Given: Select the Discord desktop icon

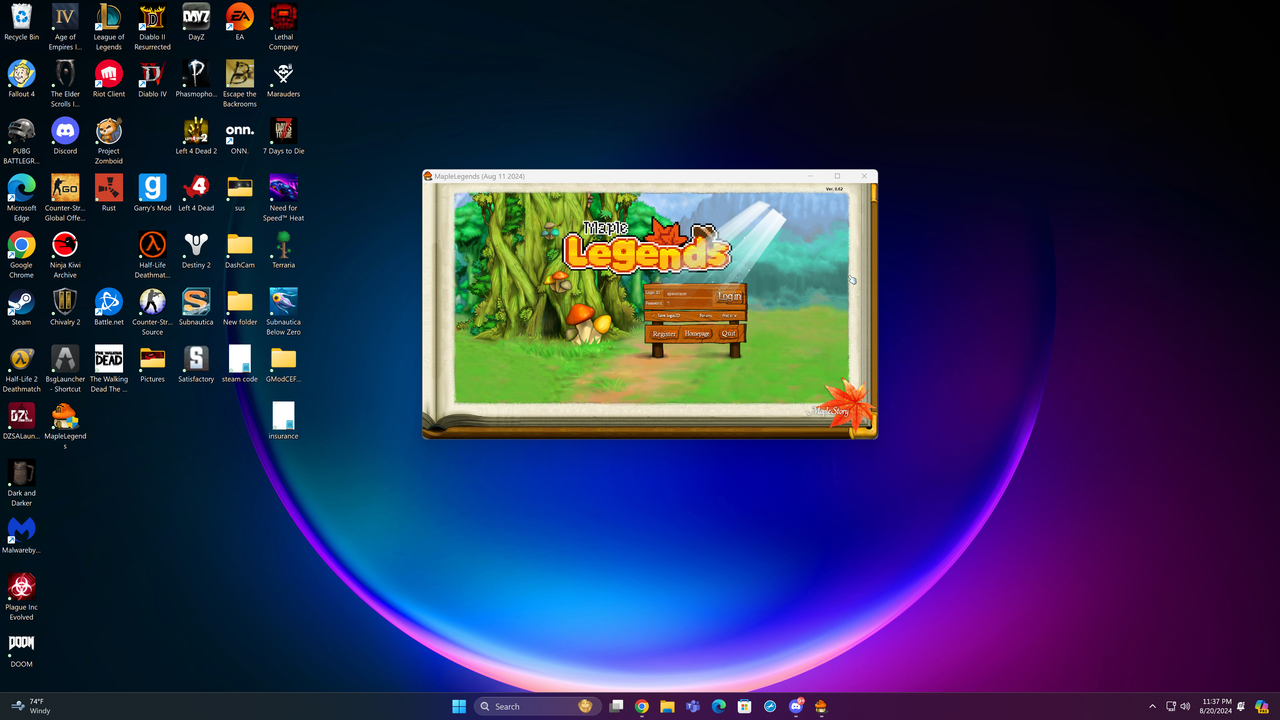Looking at the screenshot, I should click(65, 136).
